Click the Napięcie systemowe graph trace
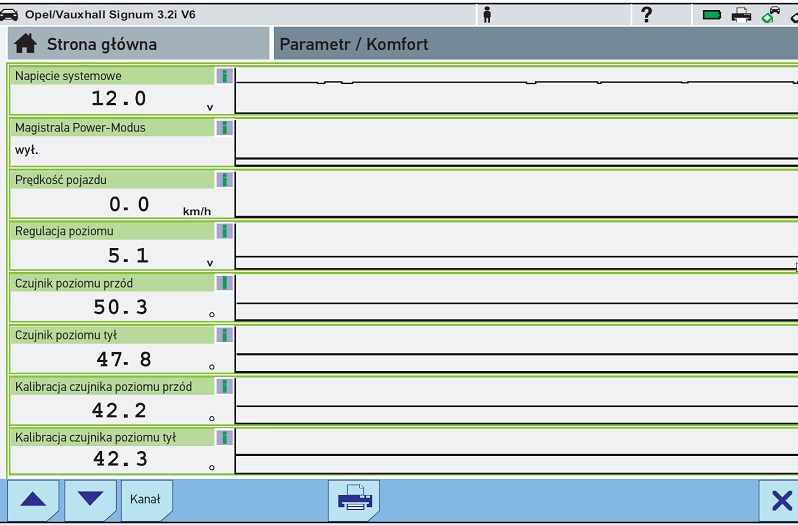798x525 pixels. click(x=515, y=90)
